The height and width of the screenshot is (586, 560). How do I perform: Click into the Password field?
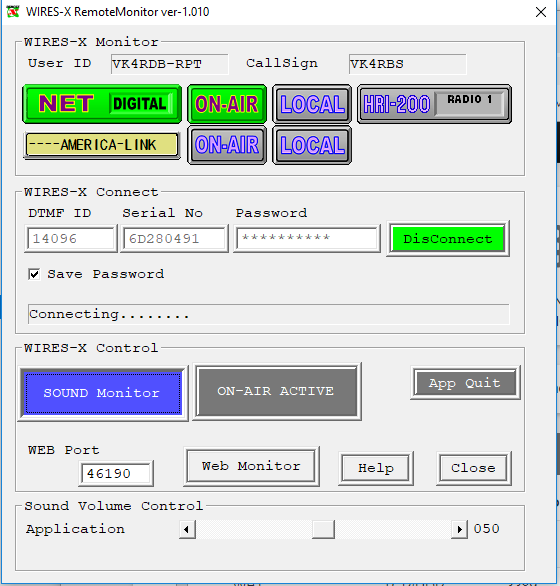[x=307, y=238]
